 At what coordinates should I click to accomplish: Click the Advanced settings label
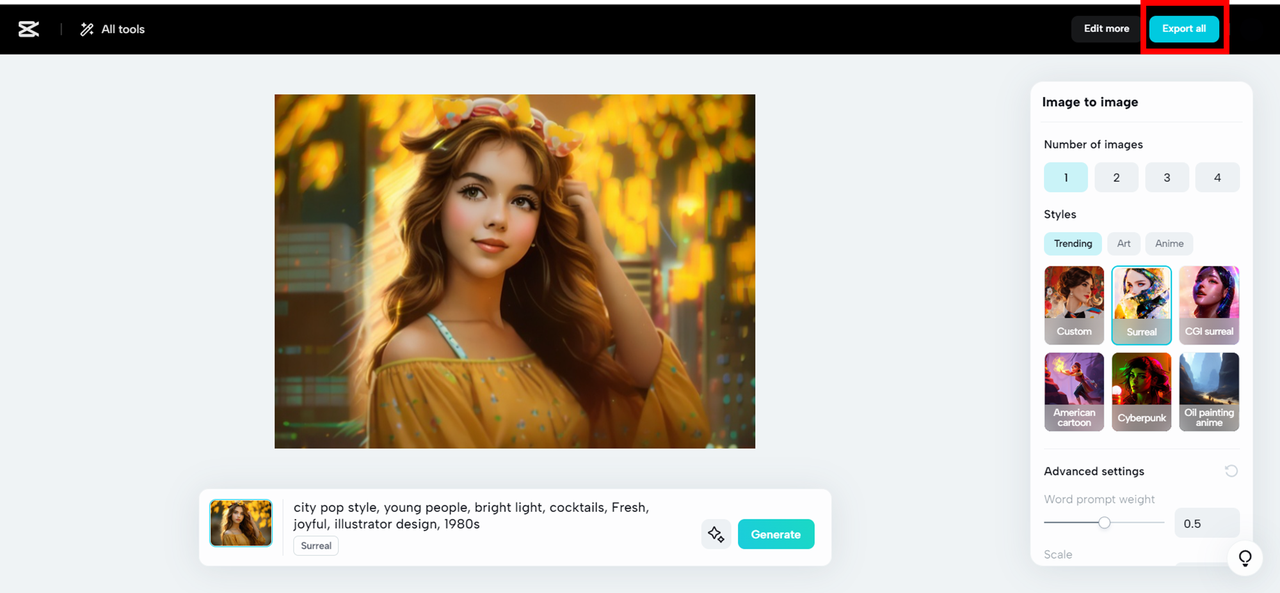click(x=1094, y=471)
